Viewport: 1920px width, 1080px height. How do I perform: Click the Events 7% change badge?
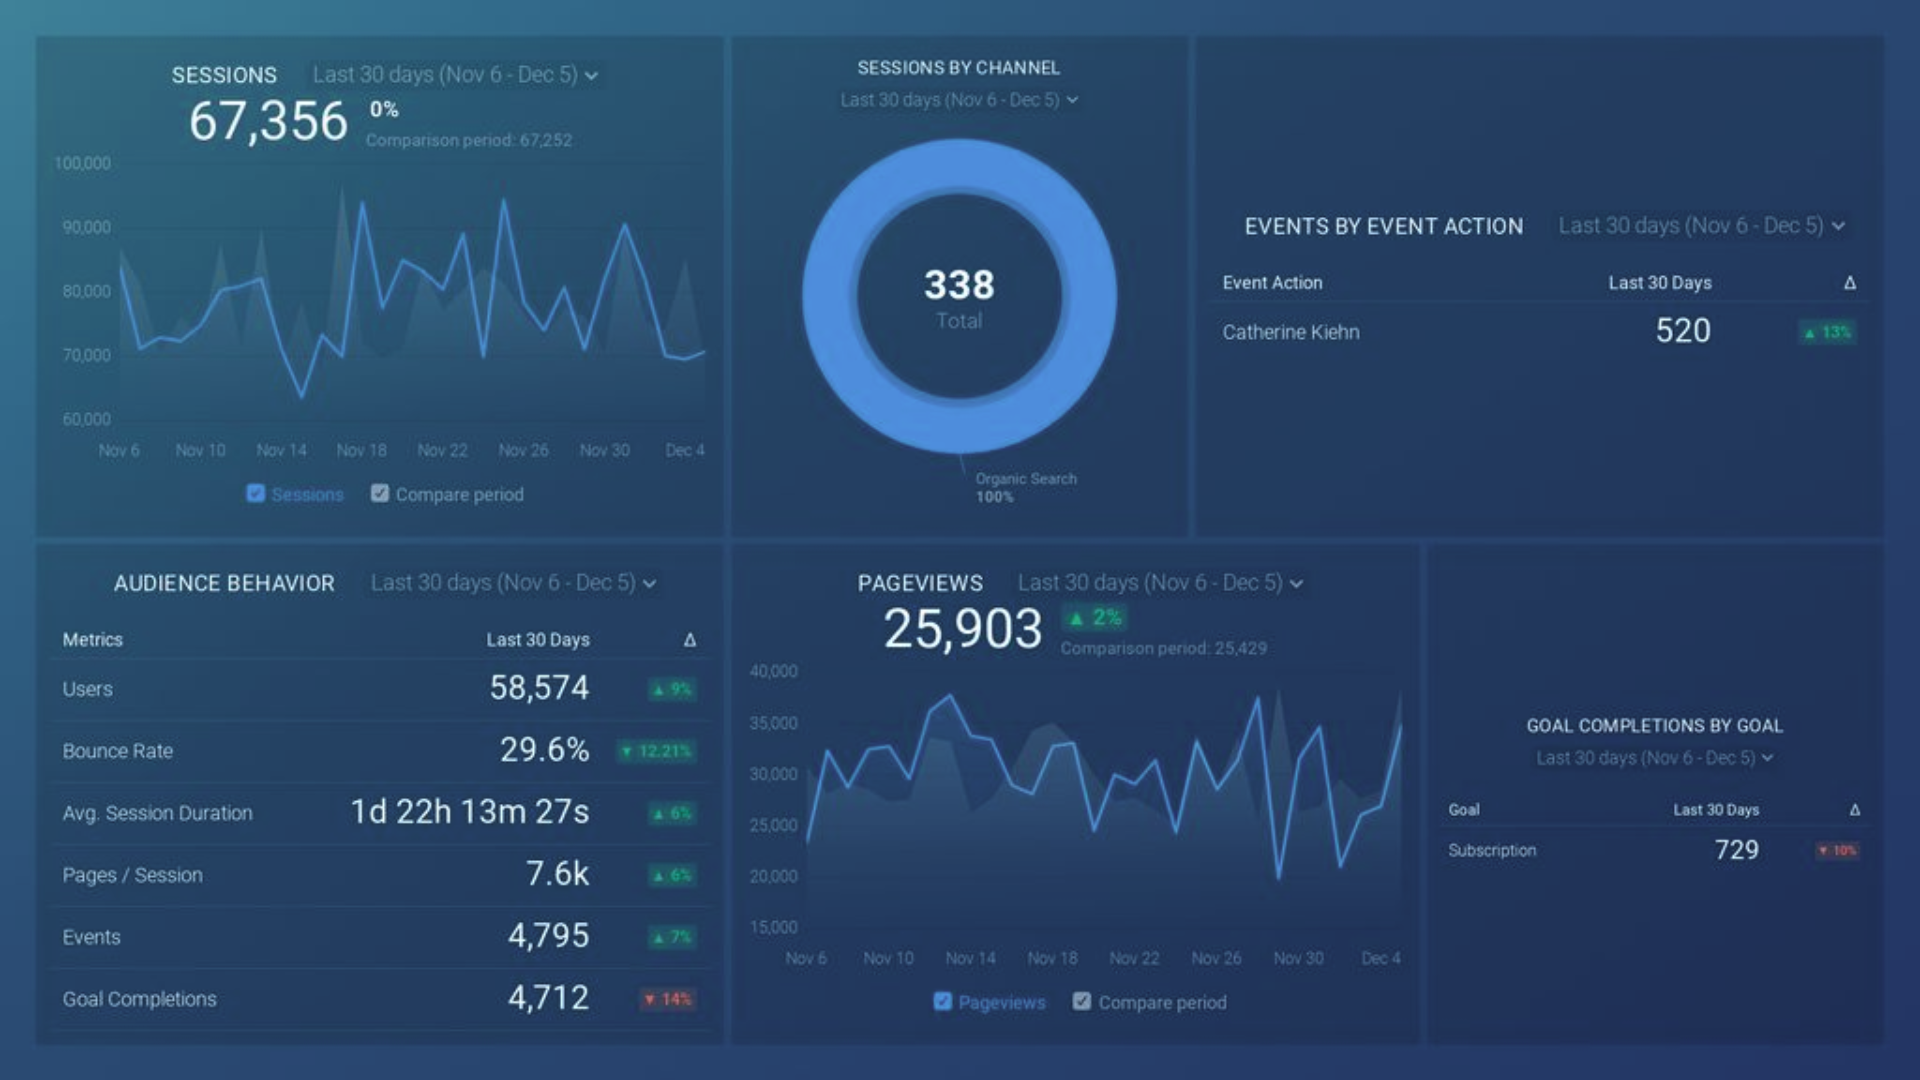[x=672, y=937]
